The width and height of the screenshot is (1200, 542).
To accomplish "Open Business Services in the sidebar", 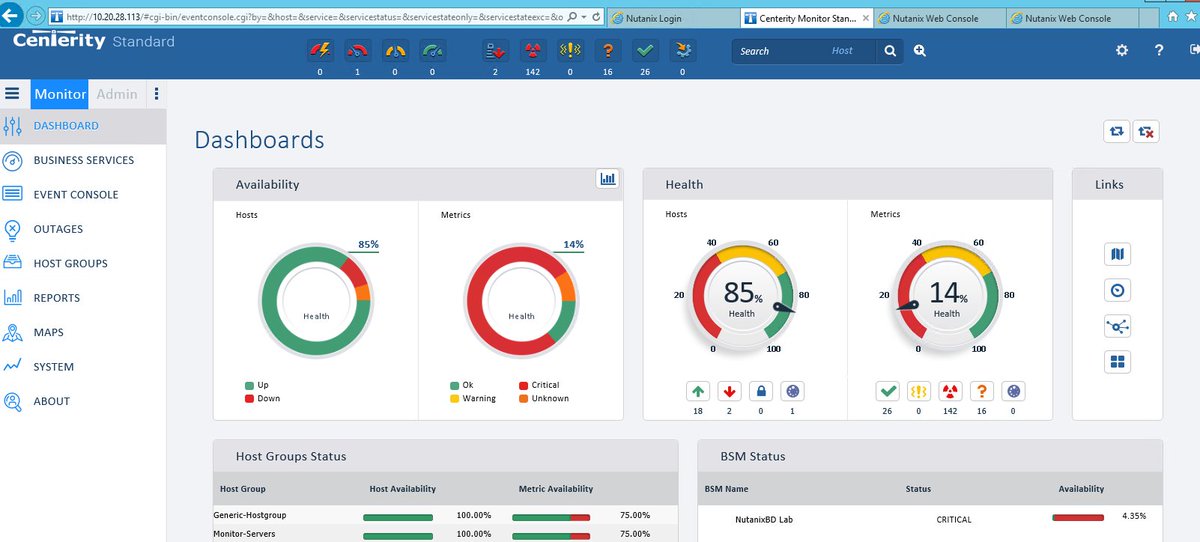I will tap(83, 160).
